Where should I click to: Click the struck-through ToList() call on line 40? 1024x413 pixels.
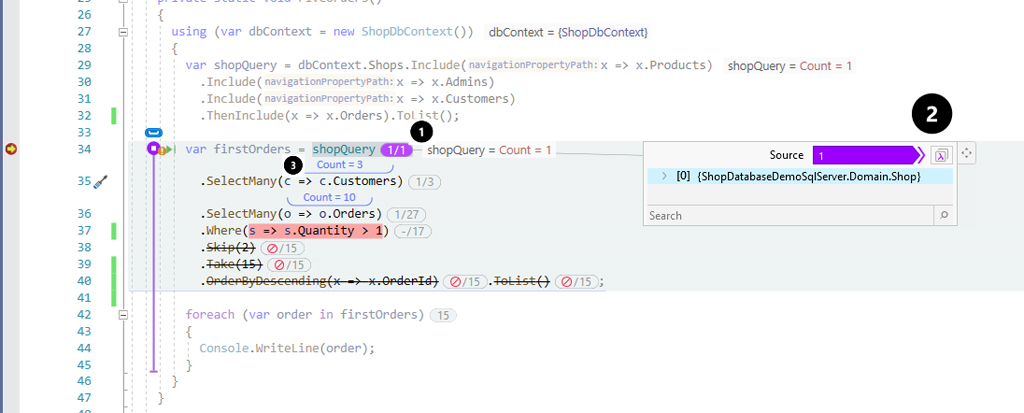tap(522, 282)
